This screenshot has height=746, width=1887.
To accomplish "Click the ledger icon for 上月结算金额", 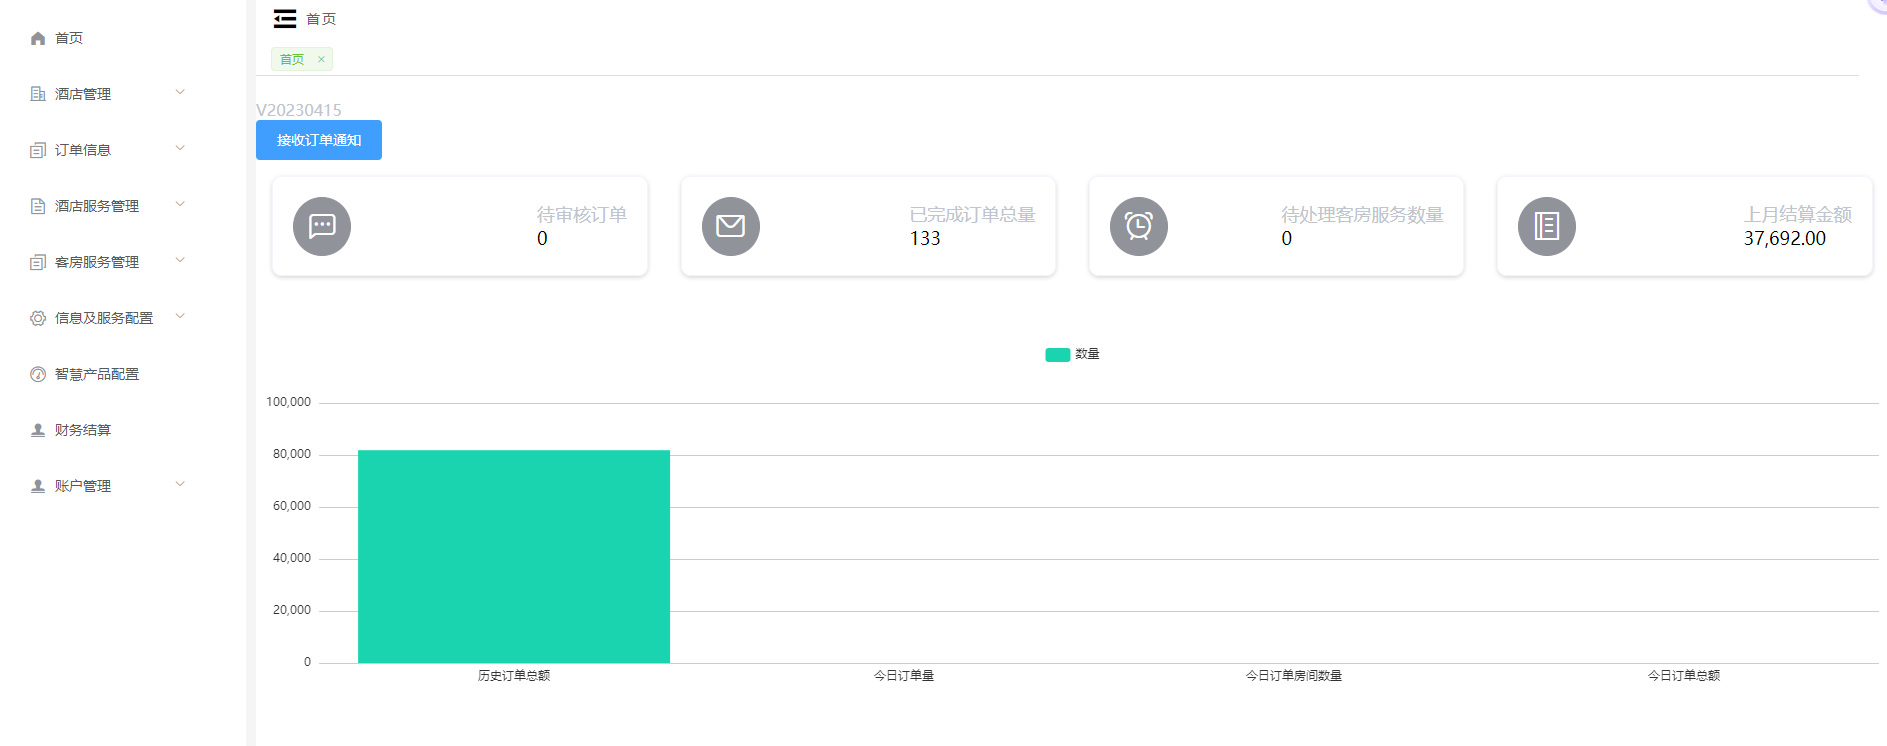I will pyautogui.click(x=1547, y=226).
